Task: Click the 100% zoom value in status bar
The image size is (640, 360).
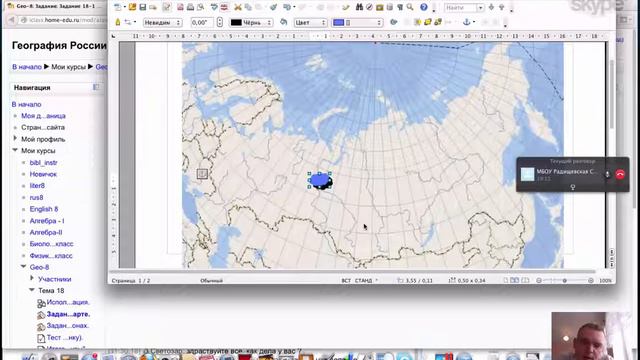Action: click(x=605, y=280)
